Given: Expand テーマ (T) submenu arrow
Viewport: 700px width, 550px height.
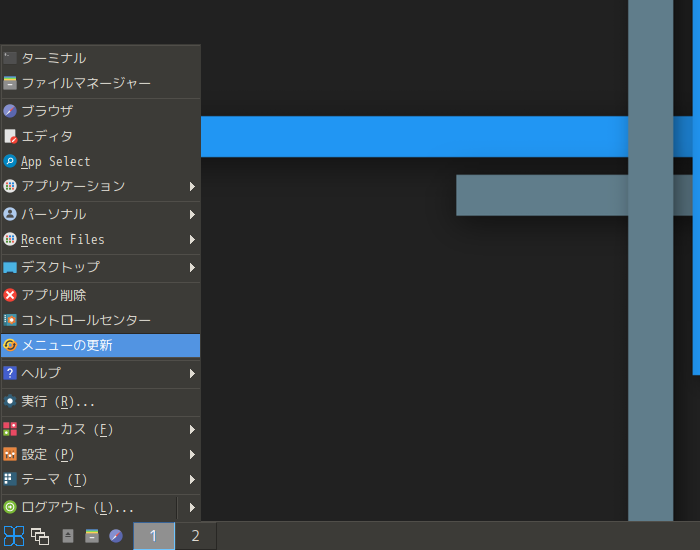Looking at the screenshot, I should coord(192,479).
